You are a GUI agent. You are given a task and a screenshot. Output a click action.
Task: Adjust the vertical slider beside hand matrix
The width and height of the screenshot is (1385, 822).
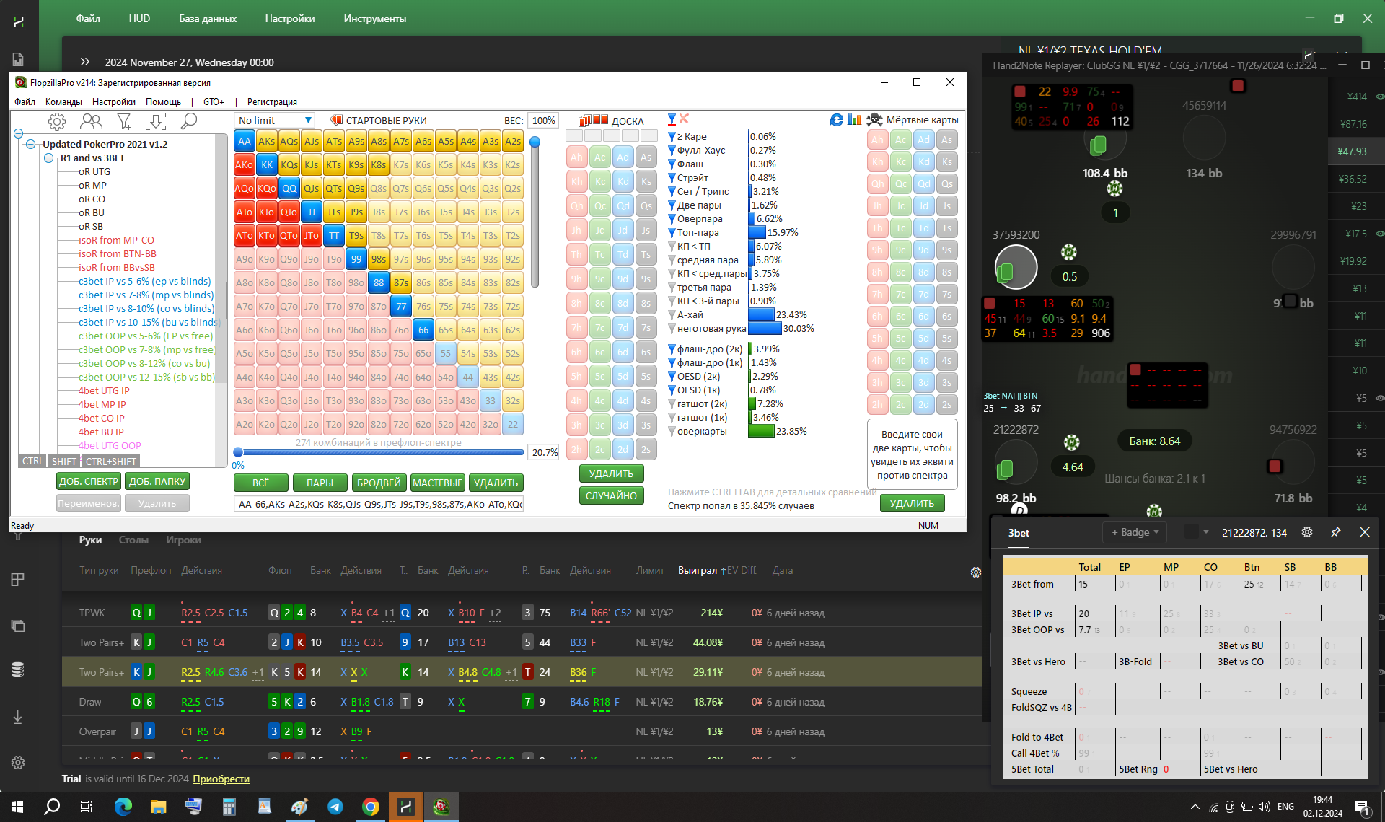coord(535,211)
